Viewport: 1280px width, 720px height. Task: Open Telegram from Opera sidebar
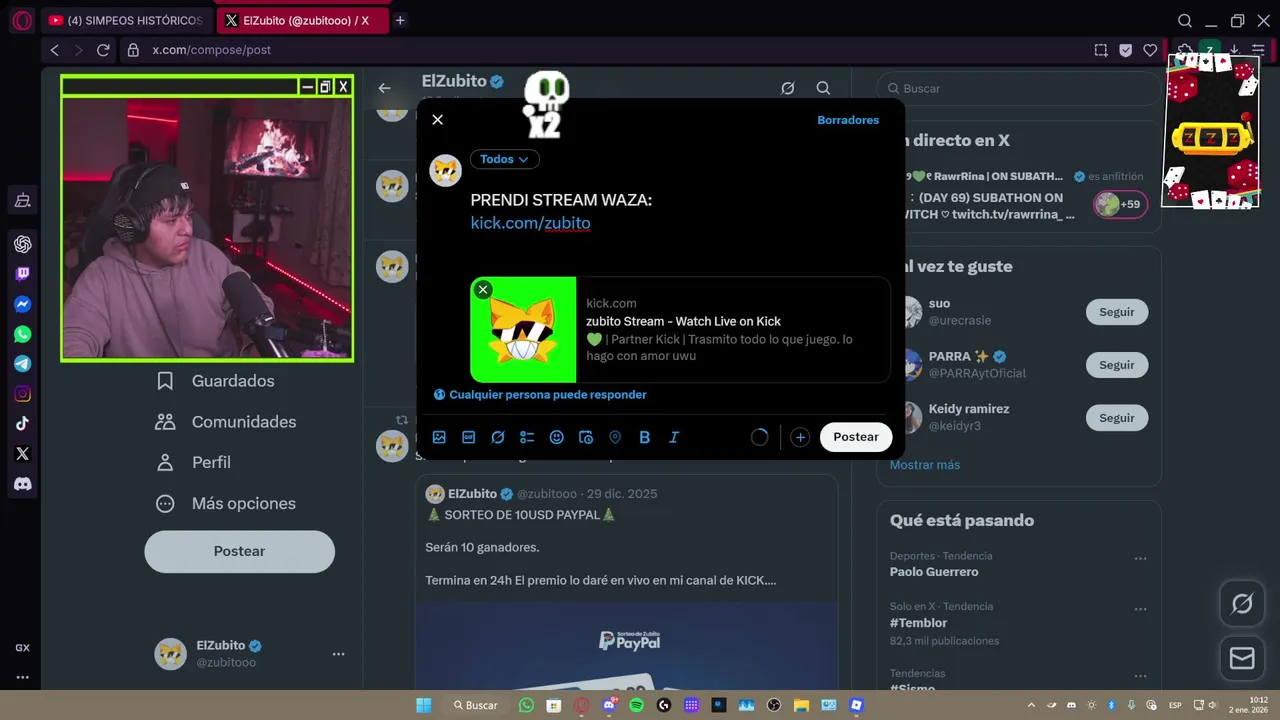pyautogui.click(x=22, y=364)
